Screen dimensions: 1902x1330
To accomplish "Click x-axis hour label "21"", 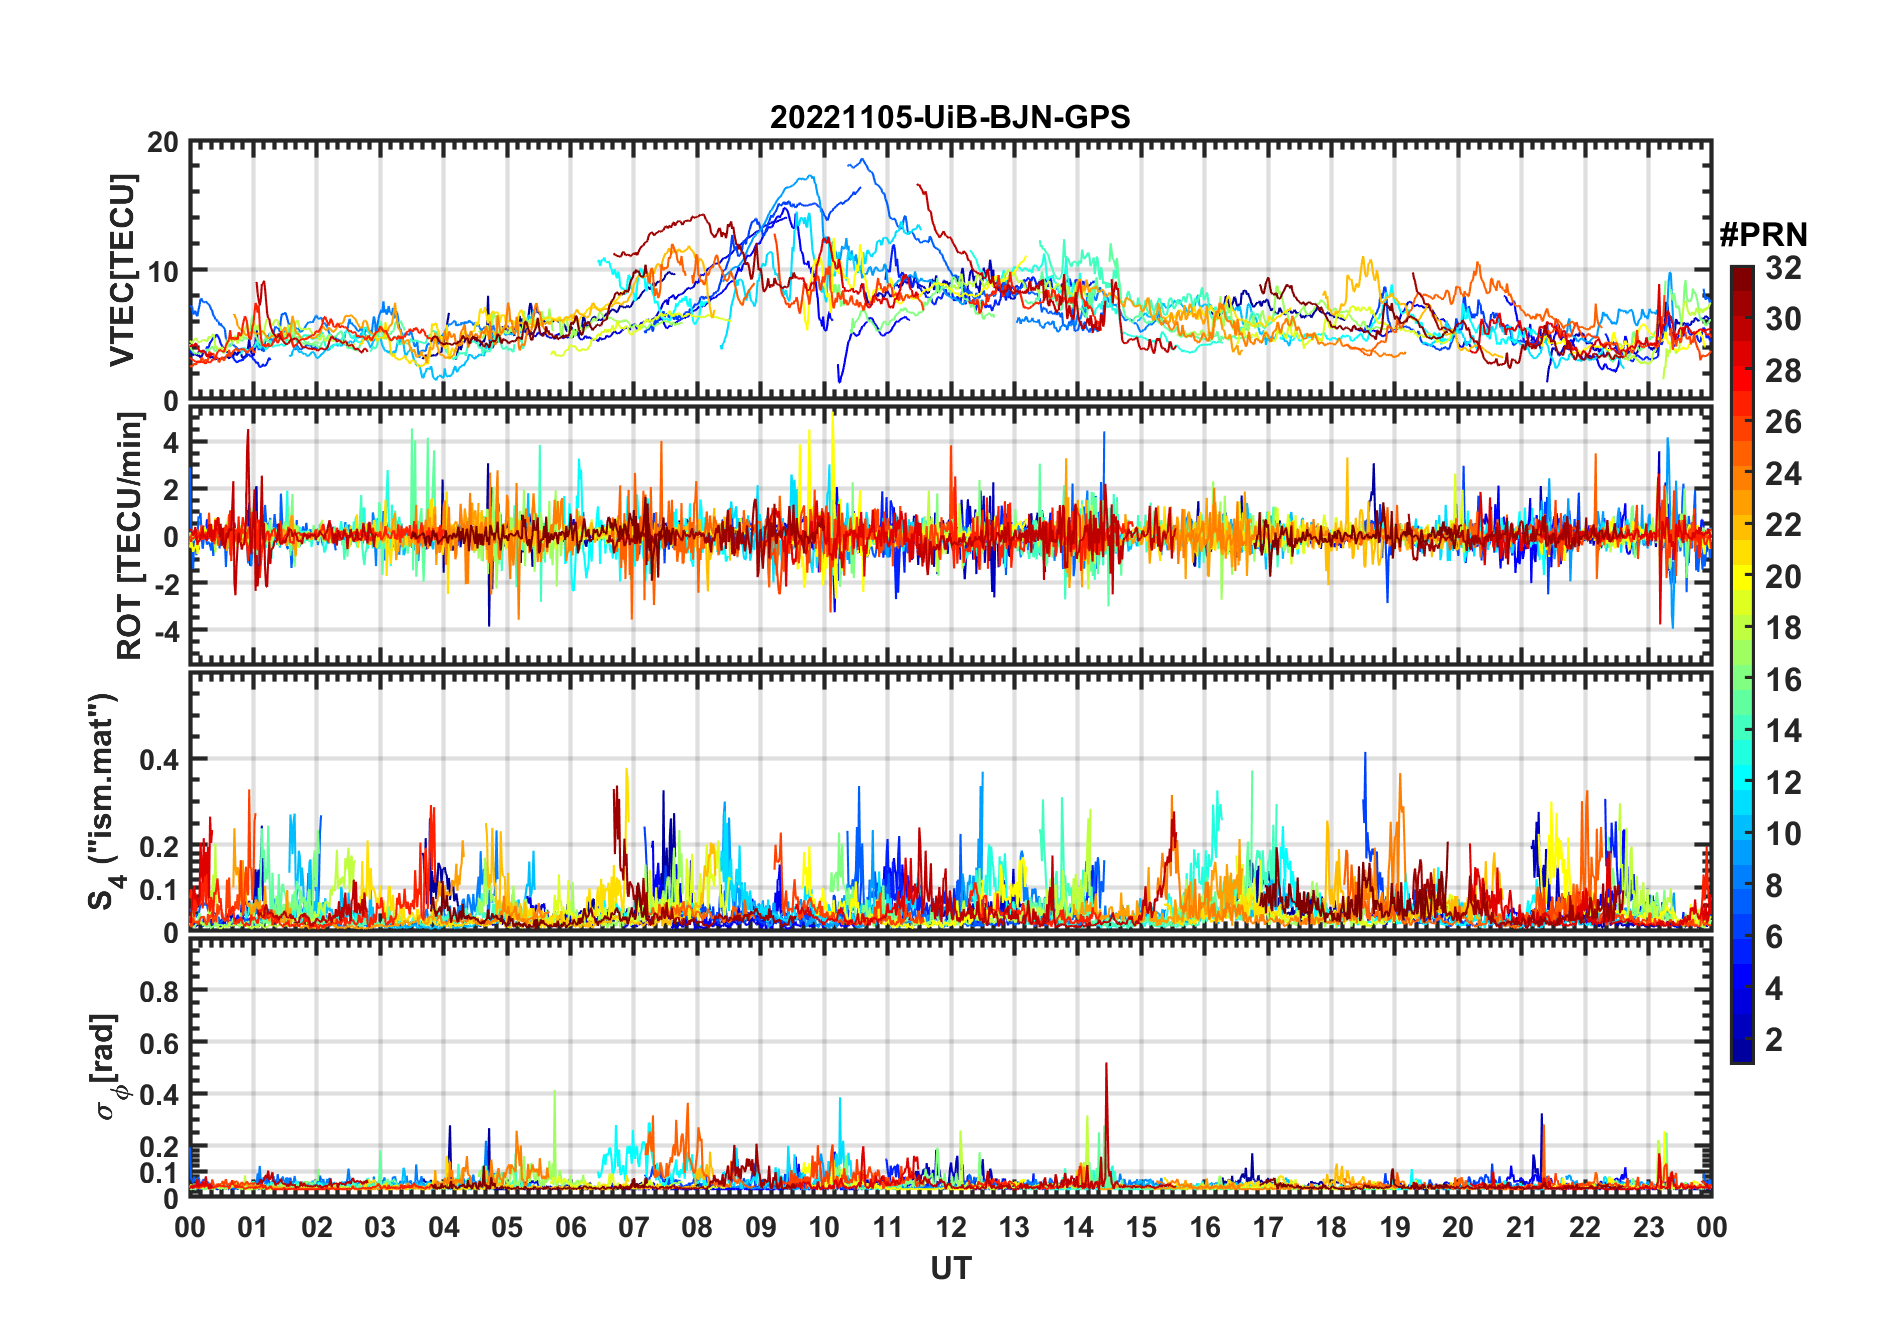I will 1521,1227.
